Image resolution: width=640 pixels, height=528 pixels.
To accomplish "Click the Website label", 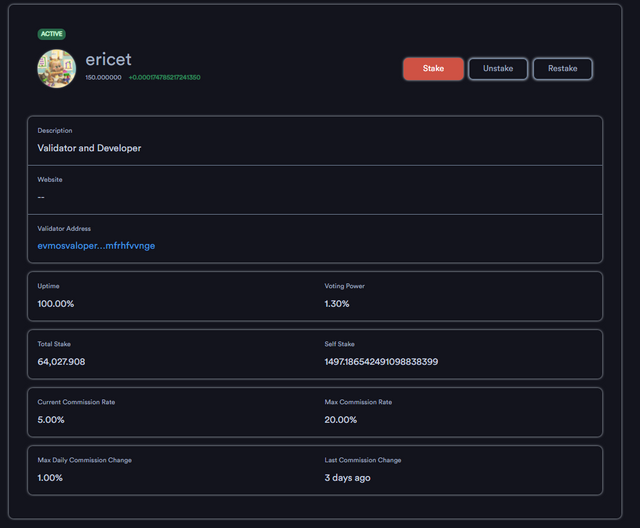I will coord(50,180).
